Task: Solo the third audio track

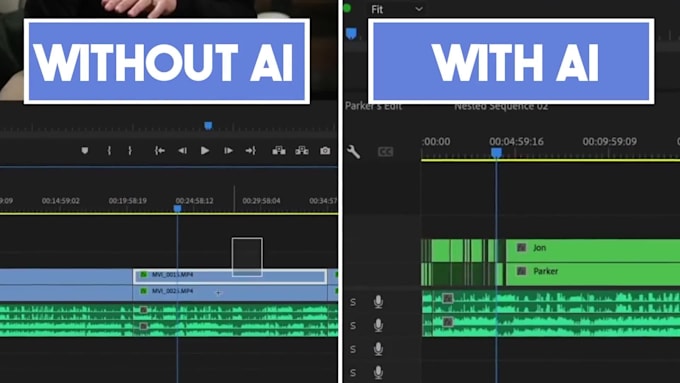Action: pyautogui.click(x=353, y=349)
